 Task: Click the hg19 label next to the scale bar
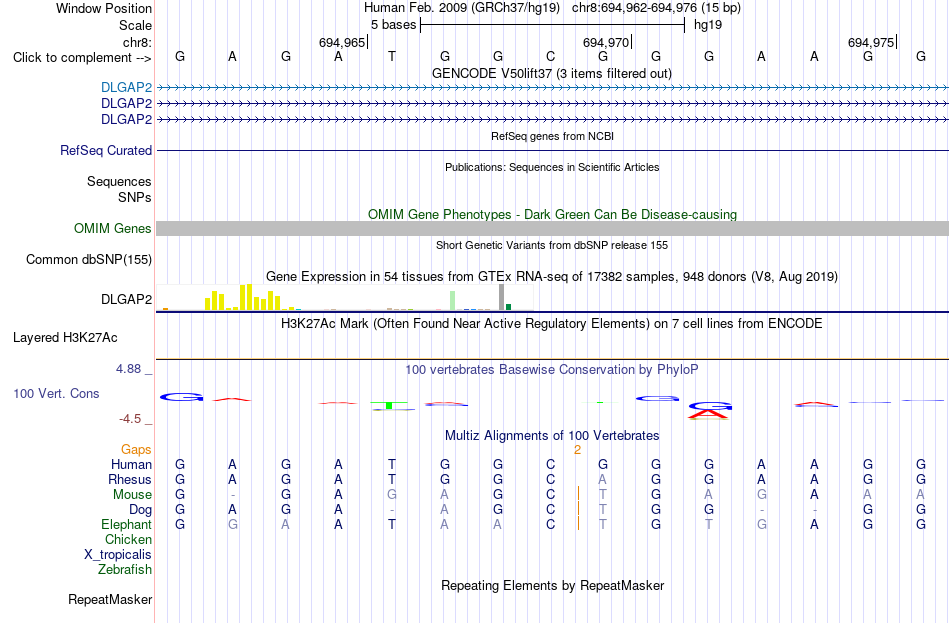coord(708,25)
